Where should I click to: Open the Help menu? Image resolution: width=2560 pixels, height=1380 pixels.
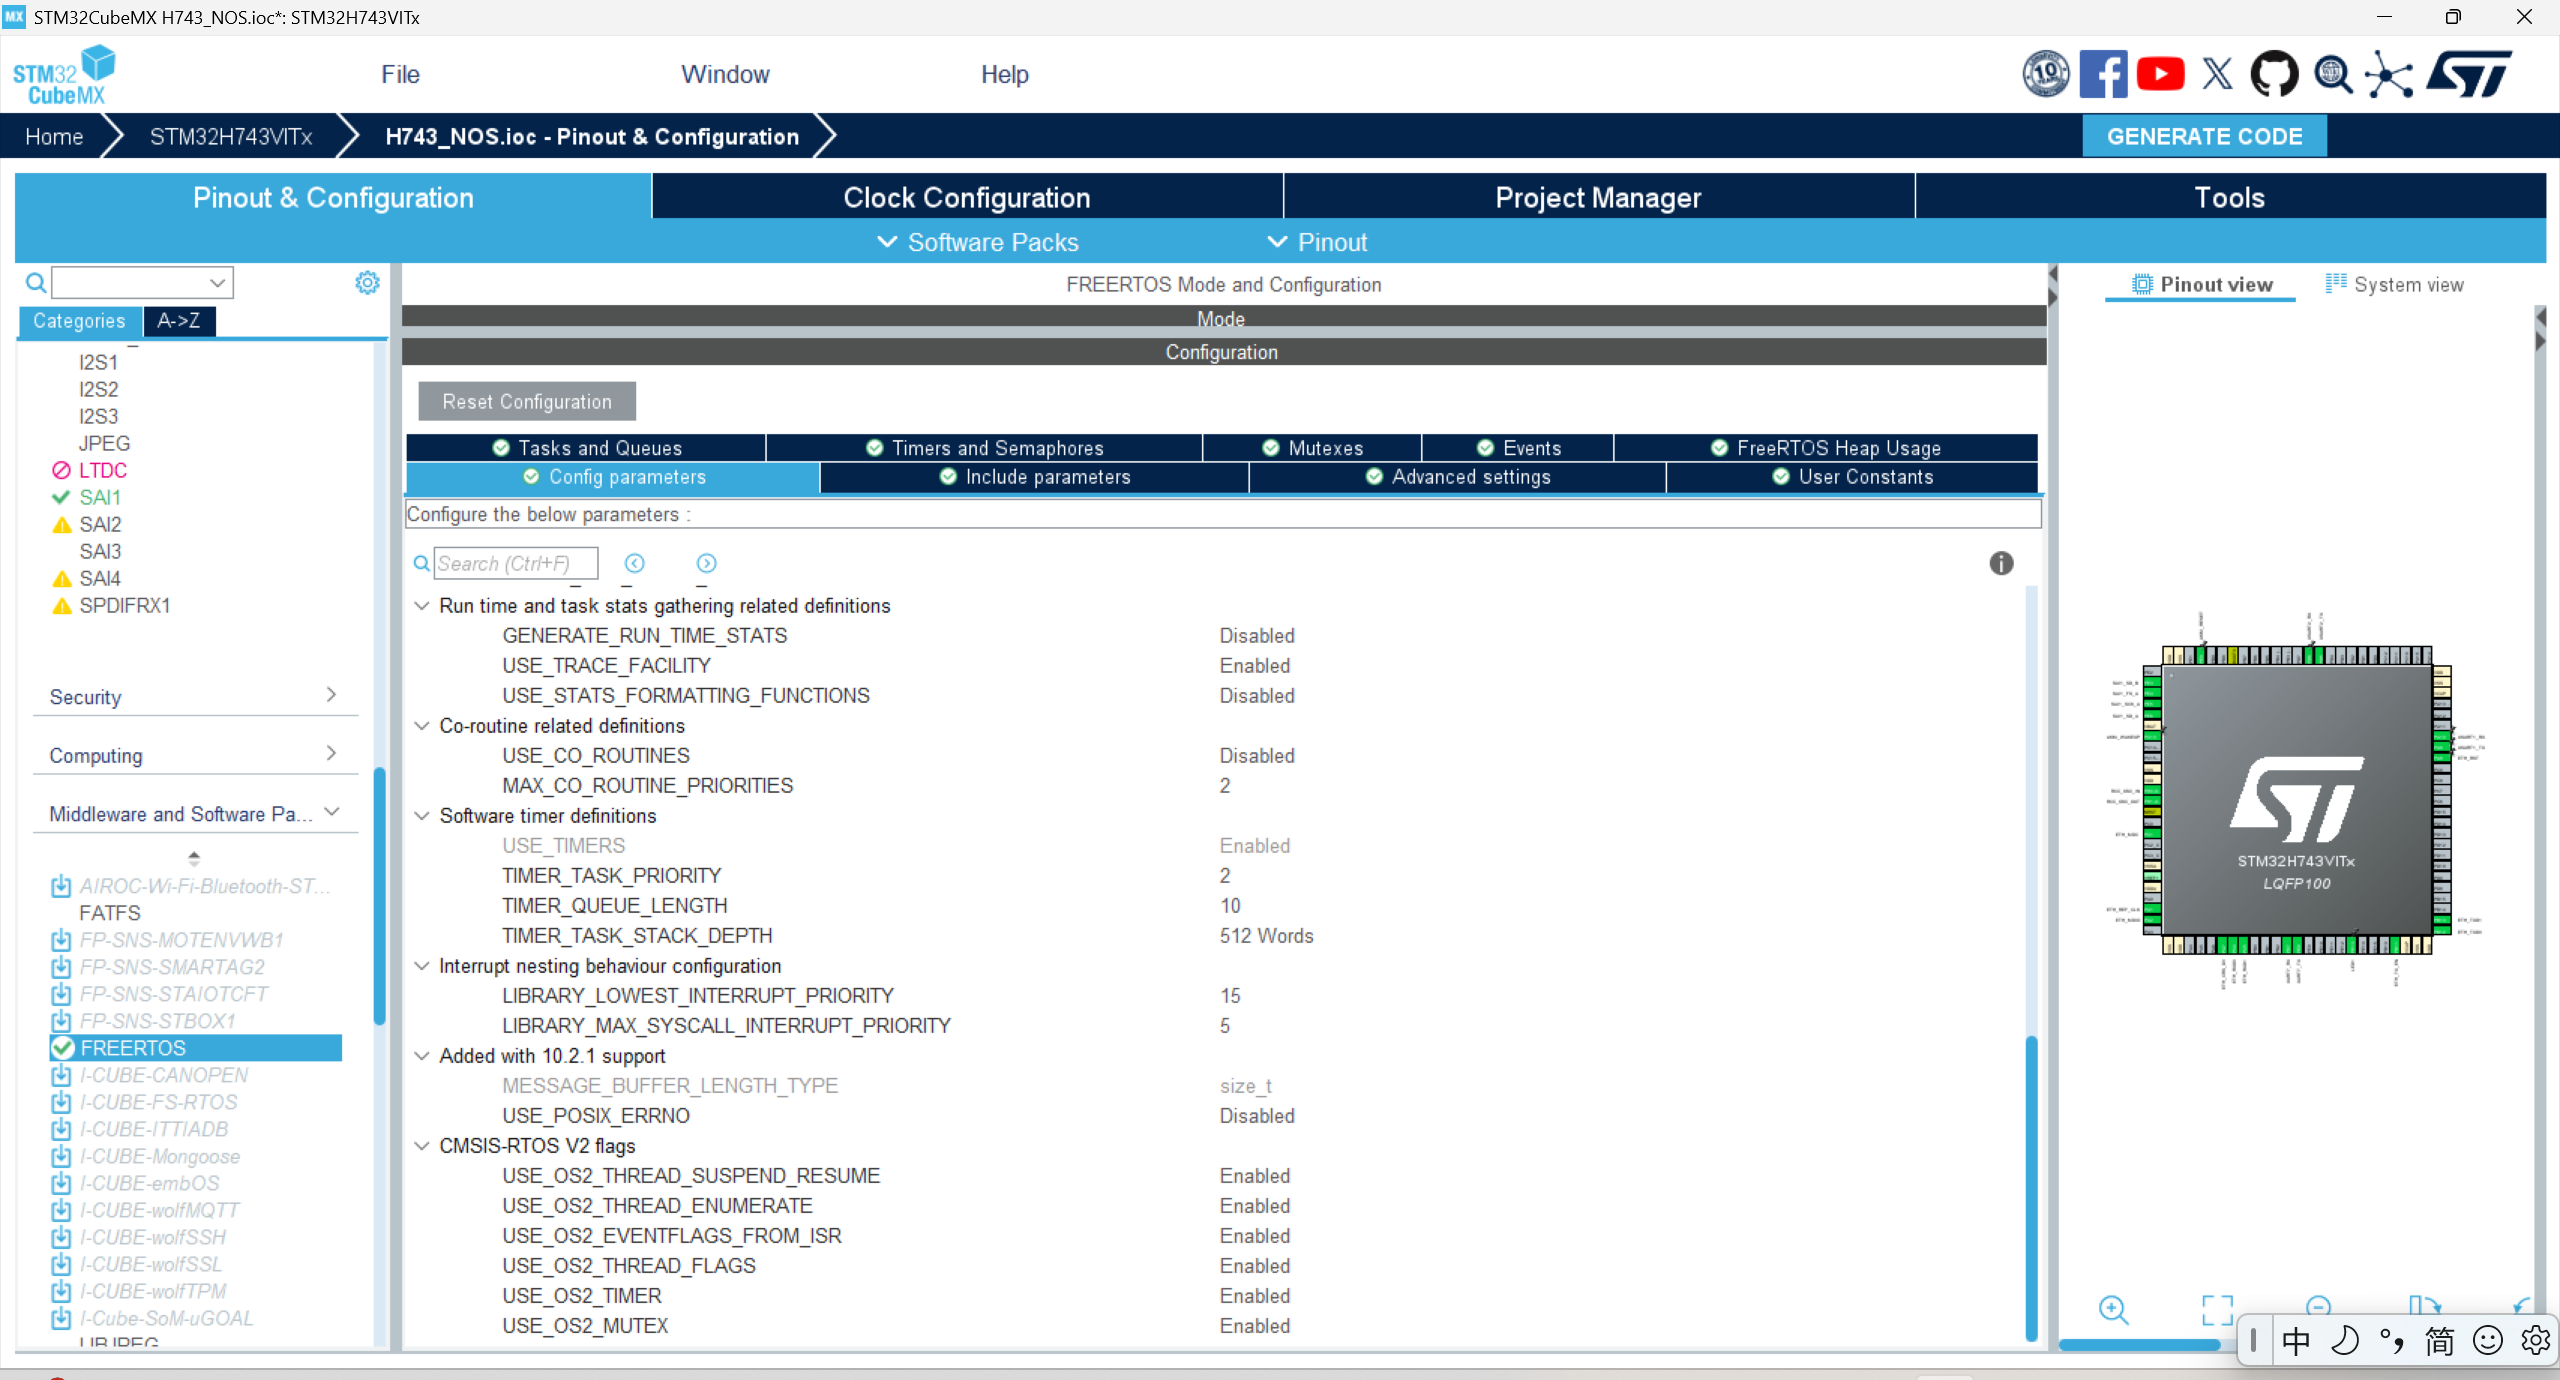(x=1004, y=74)
